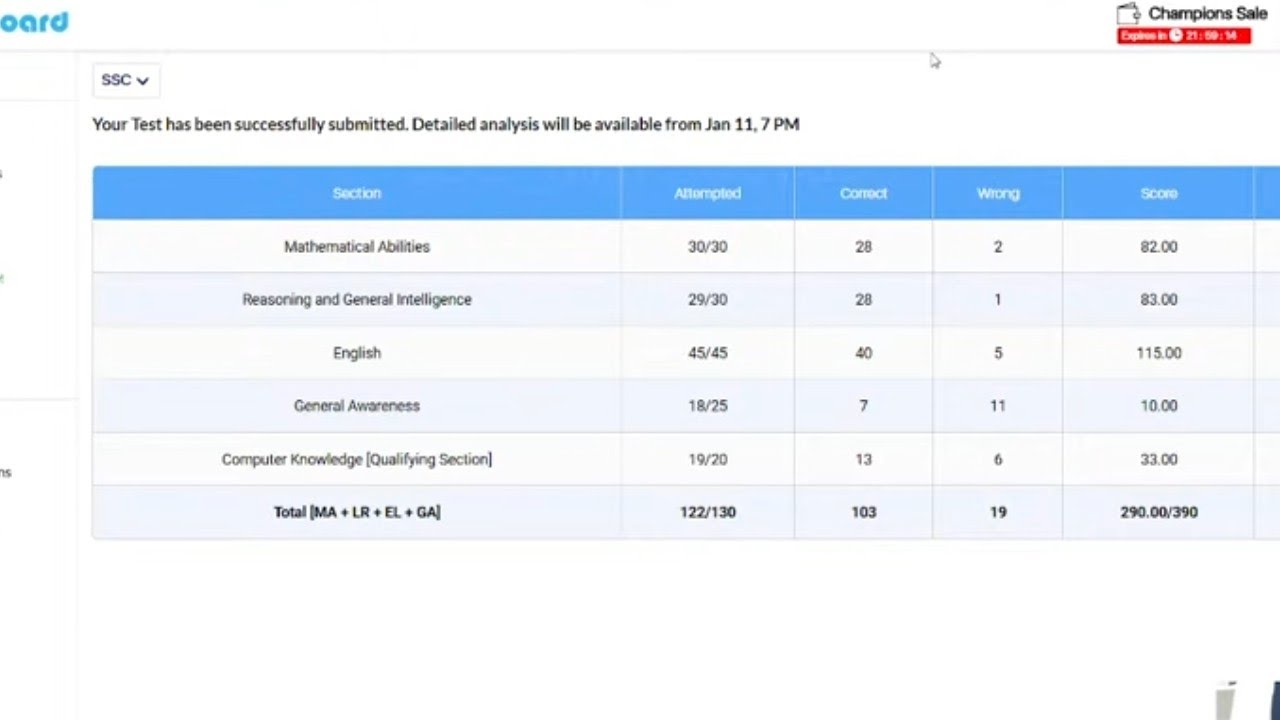Image resolution: width=1280 pixels, height=720 pixels.
Task: Open the SSC exam dropdown
Action: [x=125, y=80]
